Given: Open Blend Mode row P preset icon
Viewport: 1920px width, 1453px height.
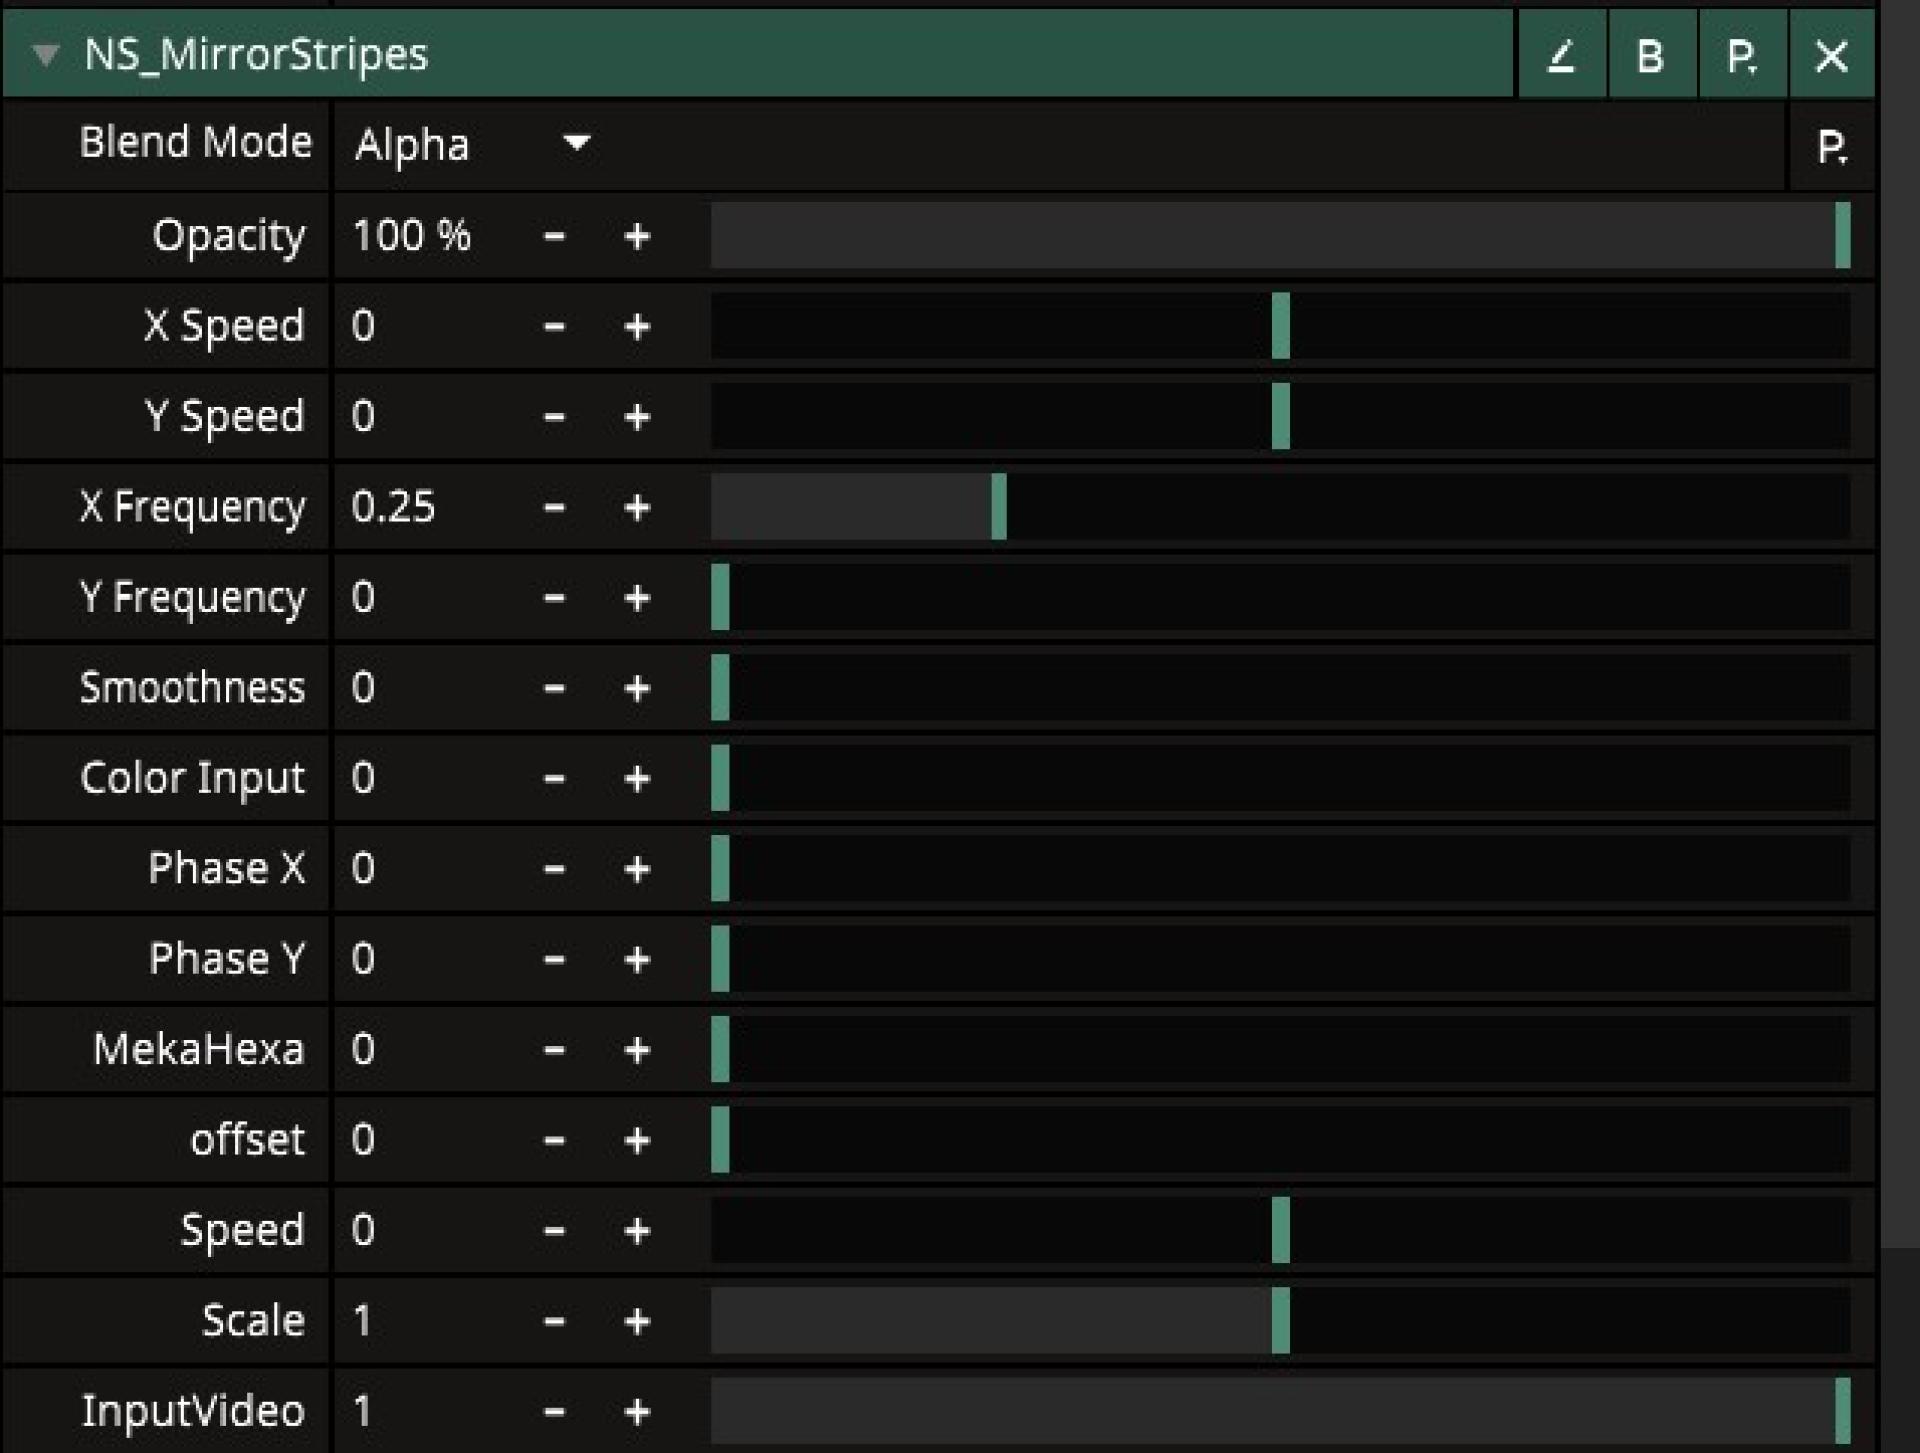Looking at the screenshot, I should pyautogui.click(x=1831, y=147).
